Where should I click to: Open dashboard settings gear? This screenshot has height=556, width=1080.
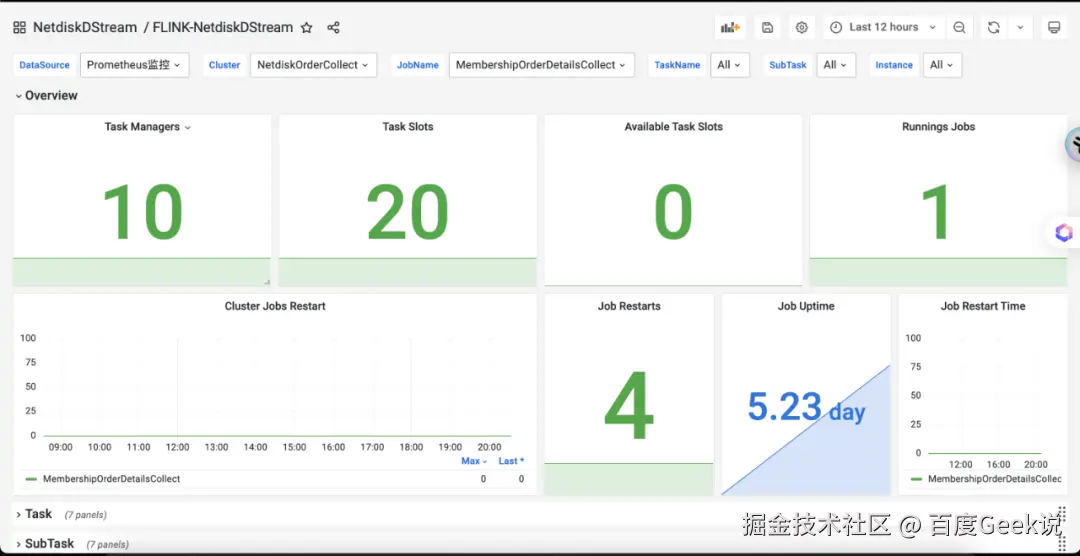pos(801,28)
